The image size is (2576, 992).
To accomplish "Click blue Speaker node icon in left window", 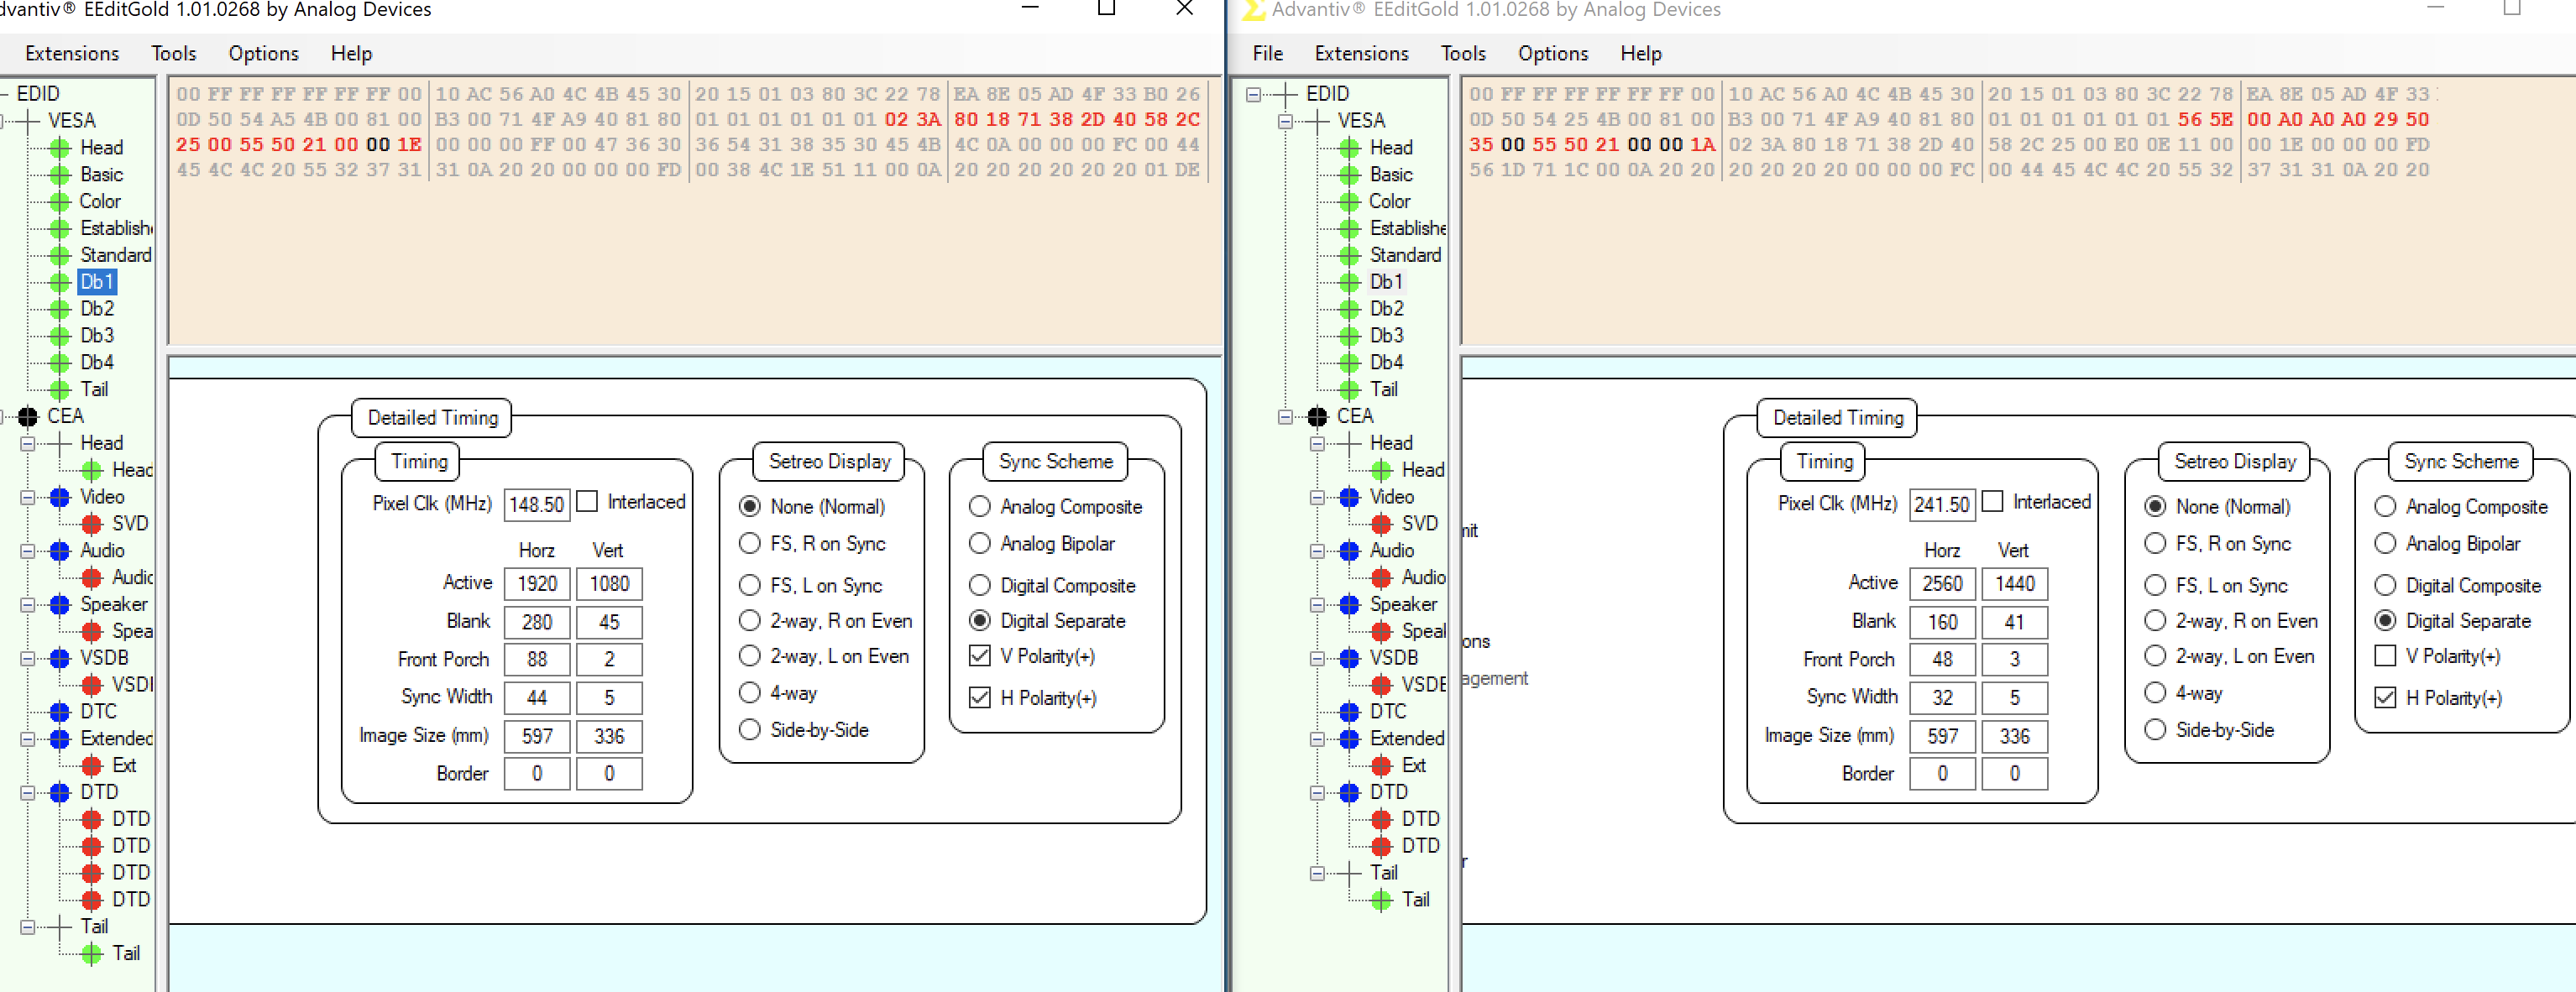I will click(x=60, y=605).
